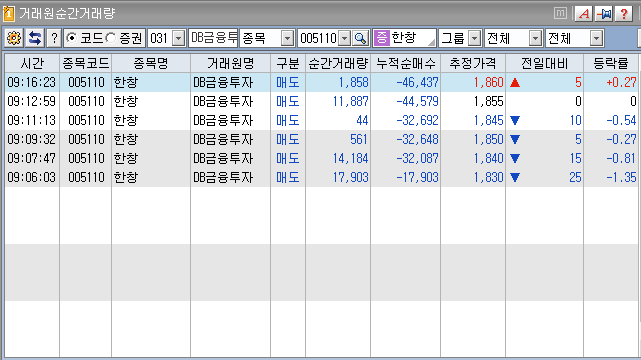Screen dimensions: 641x360
Task: Click the 종목명 column header
Action: [151, 63]
